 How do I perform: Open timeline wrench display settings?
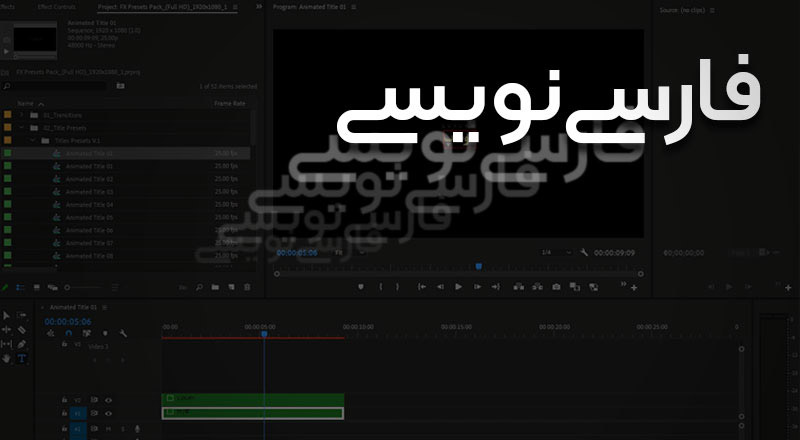coord(122,334)
